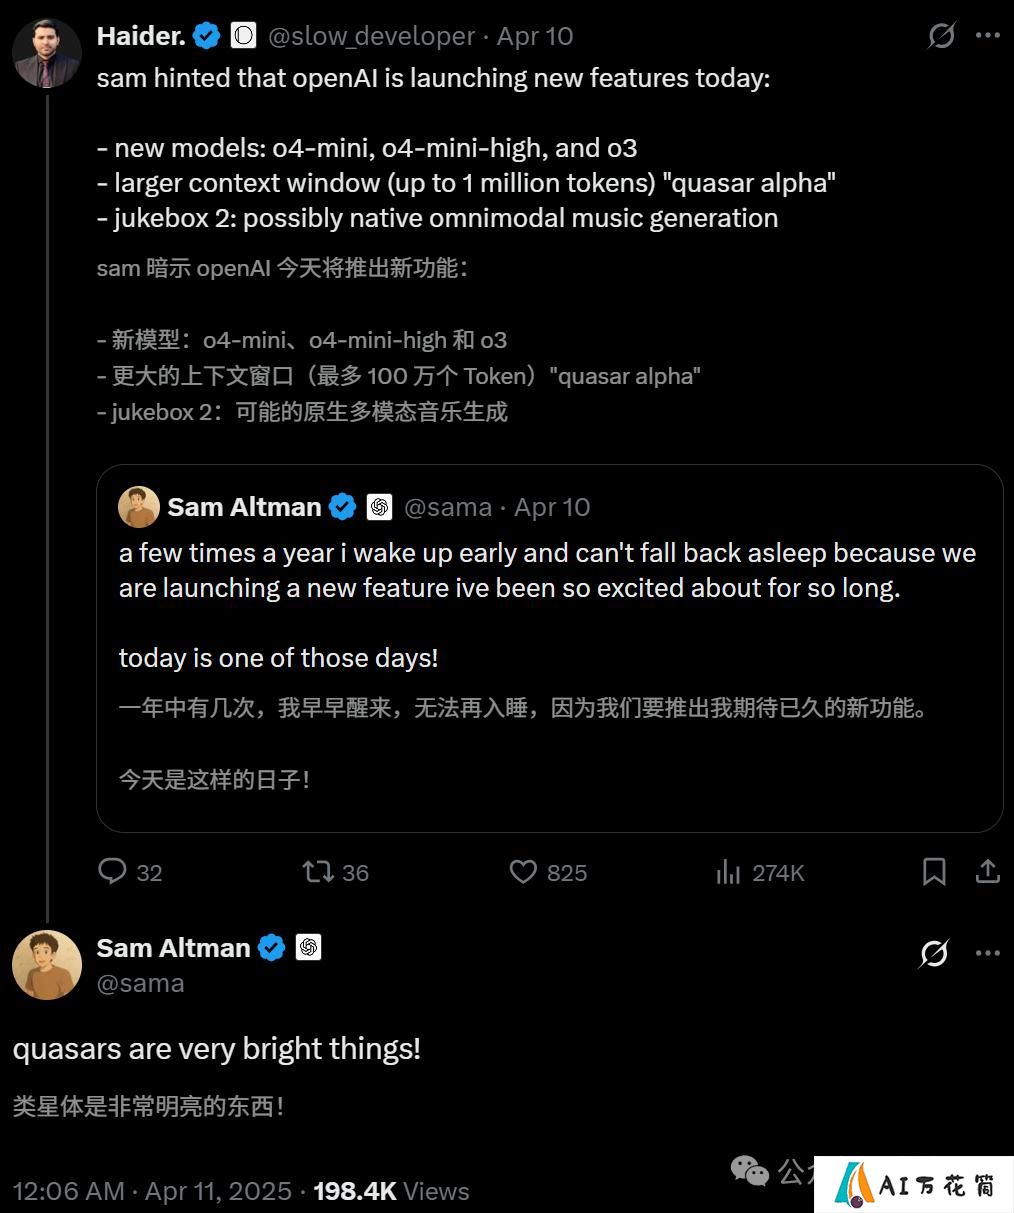Screen dimensions: 1014x1213
Task: Click the Grok icon on Sam Altman's reply
Action: [x=934, y=954]
